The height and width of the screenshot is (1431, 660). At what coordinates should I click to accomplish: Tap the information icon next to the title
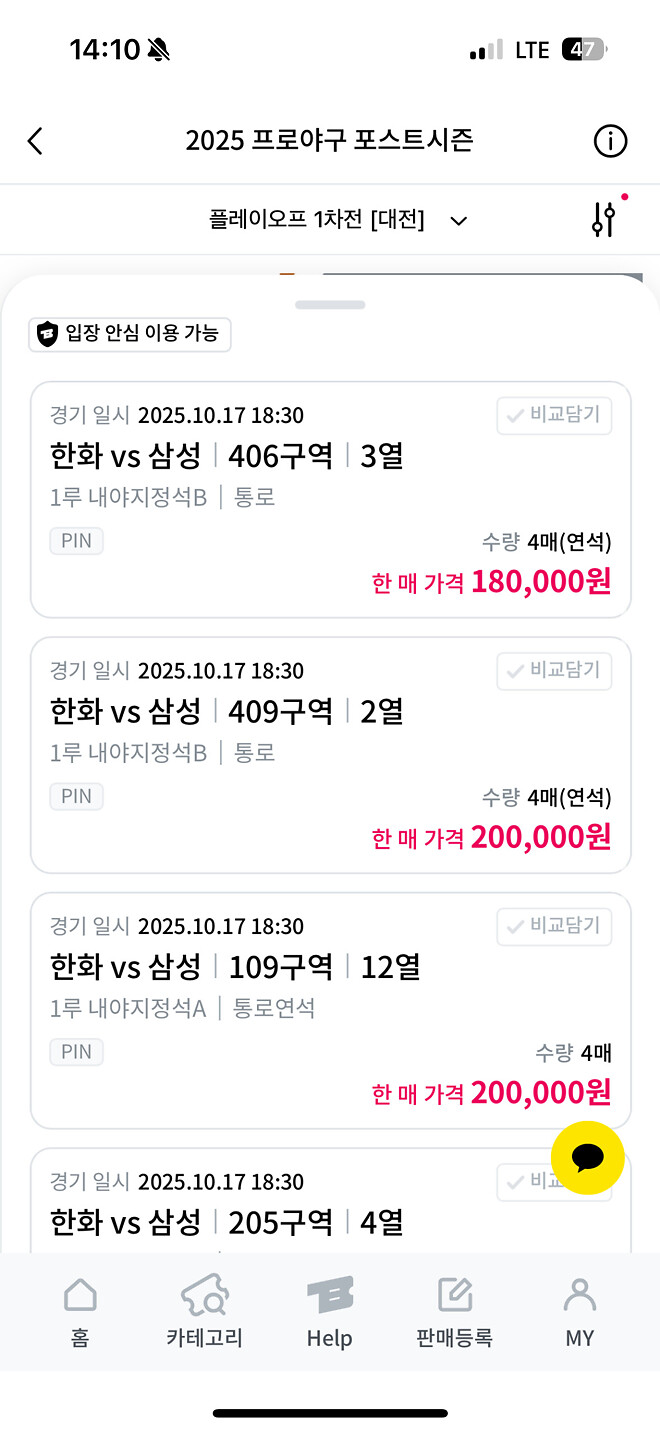(x=611, y=141)
